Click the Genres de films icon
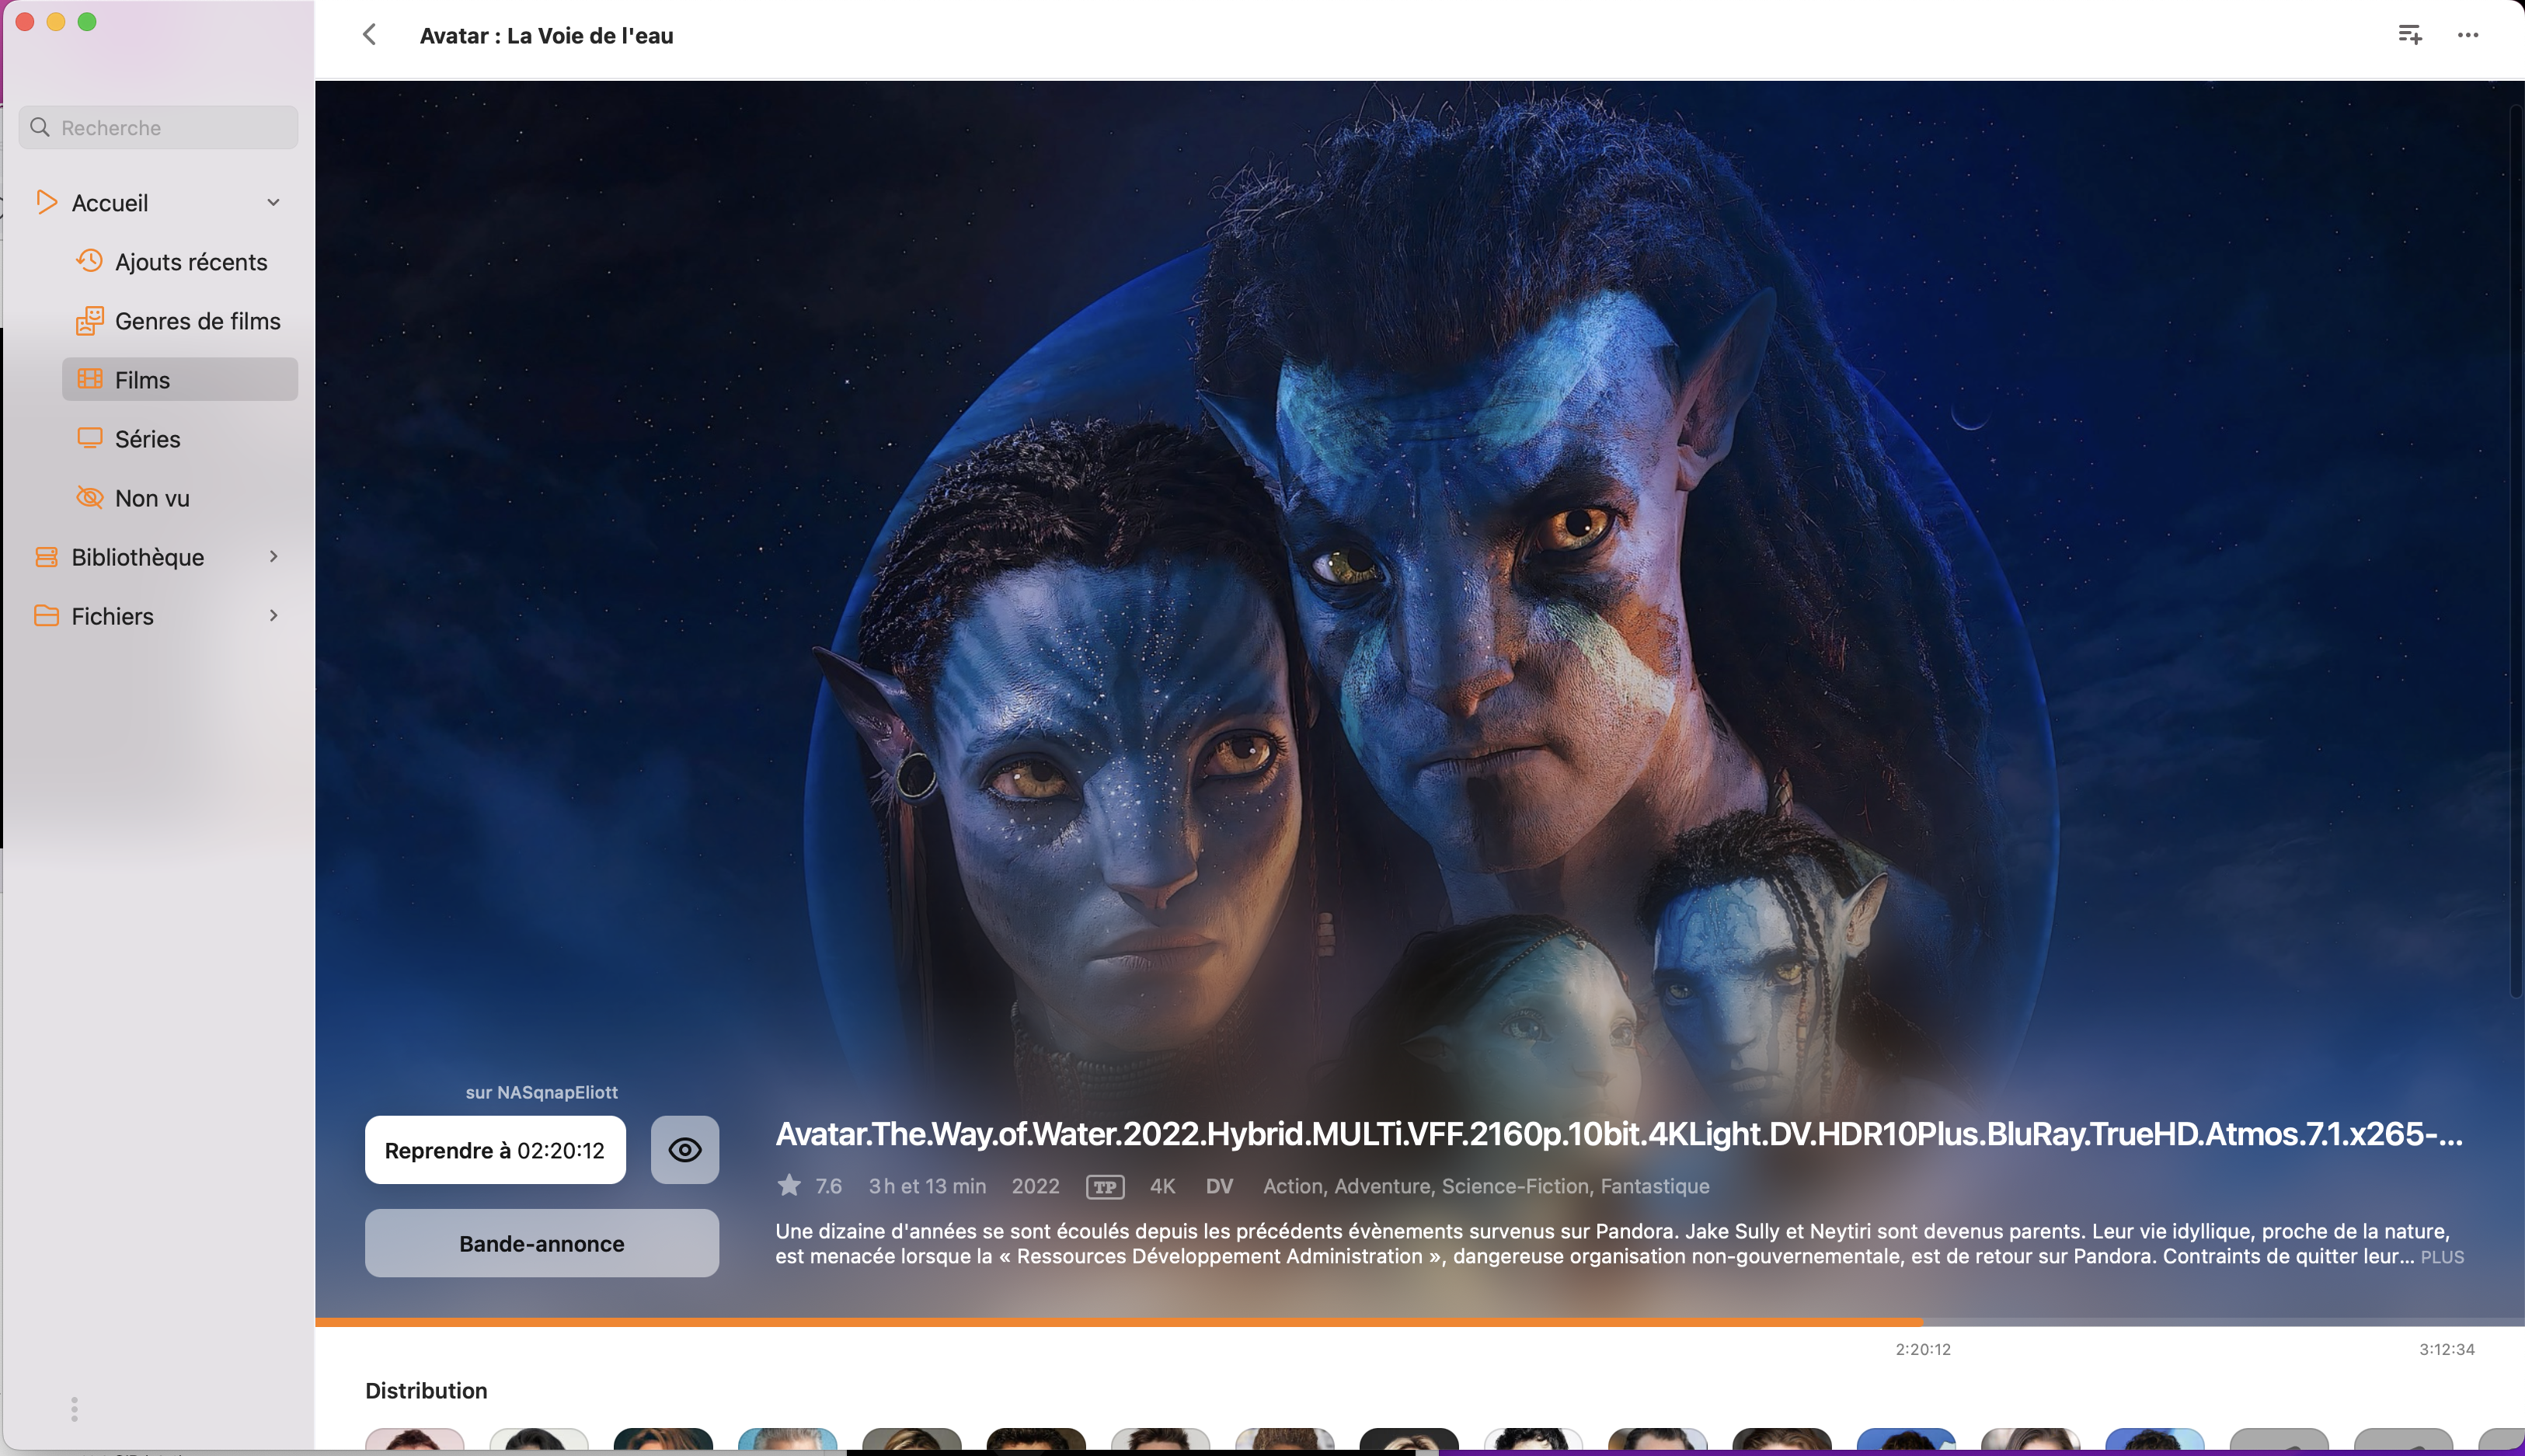This screenshot has height=1456, width=2525. (89, 320)
